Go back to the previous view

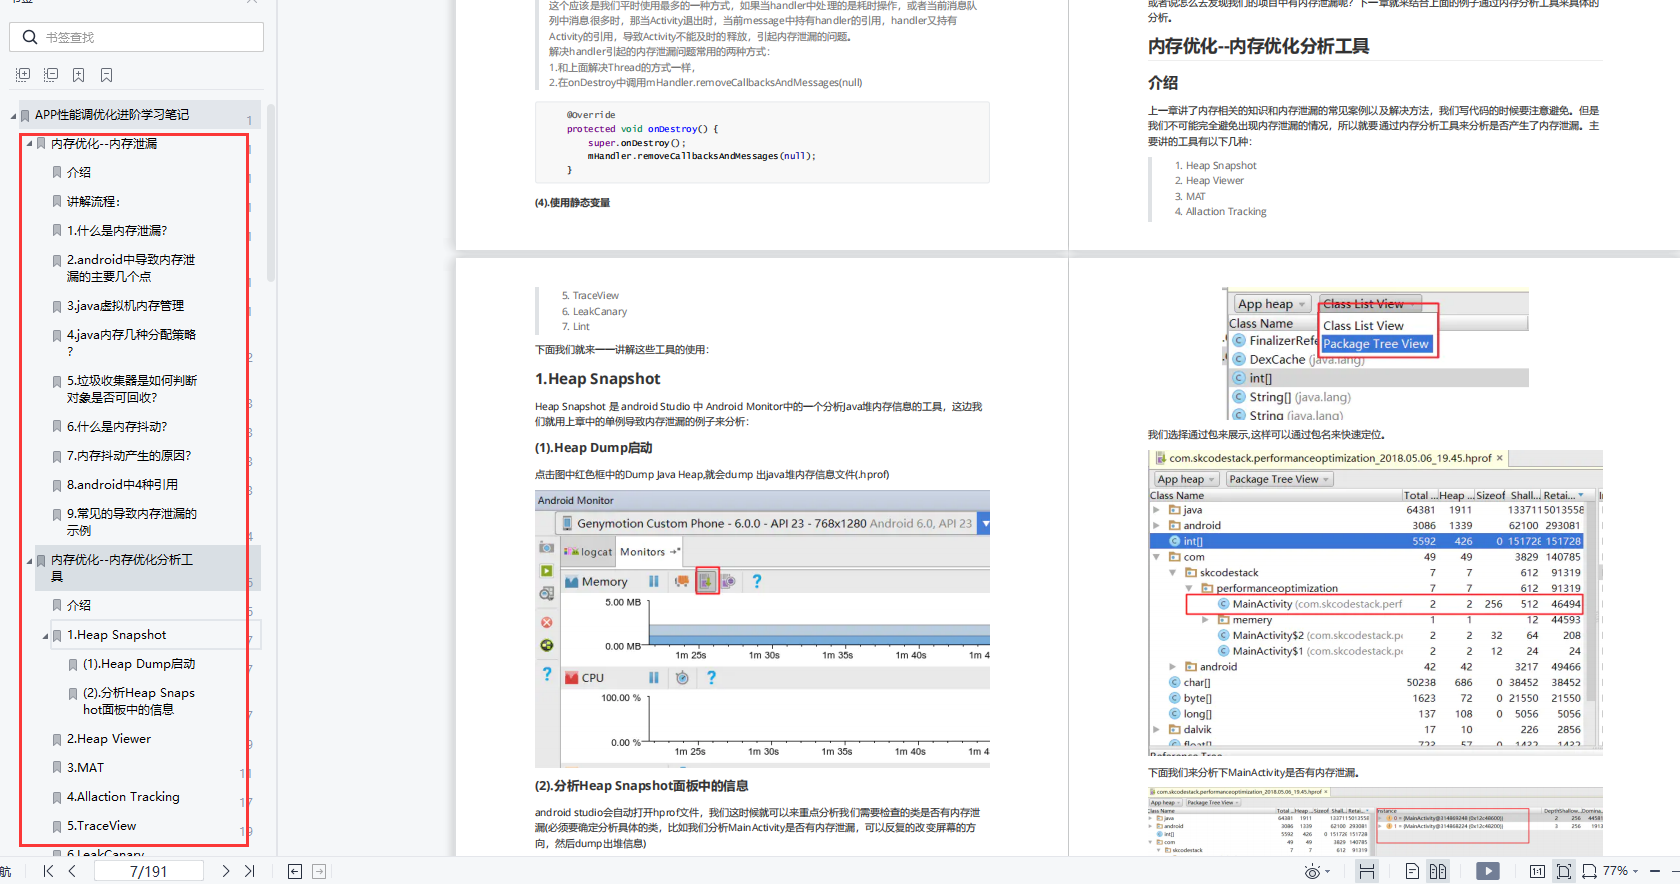point(295,871)
